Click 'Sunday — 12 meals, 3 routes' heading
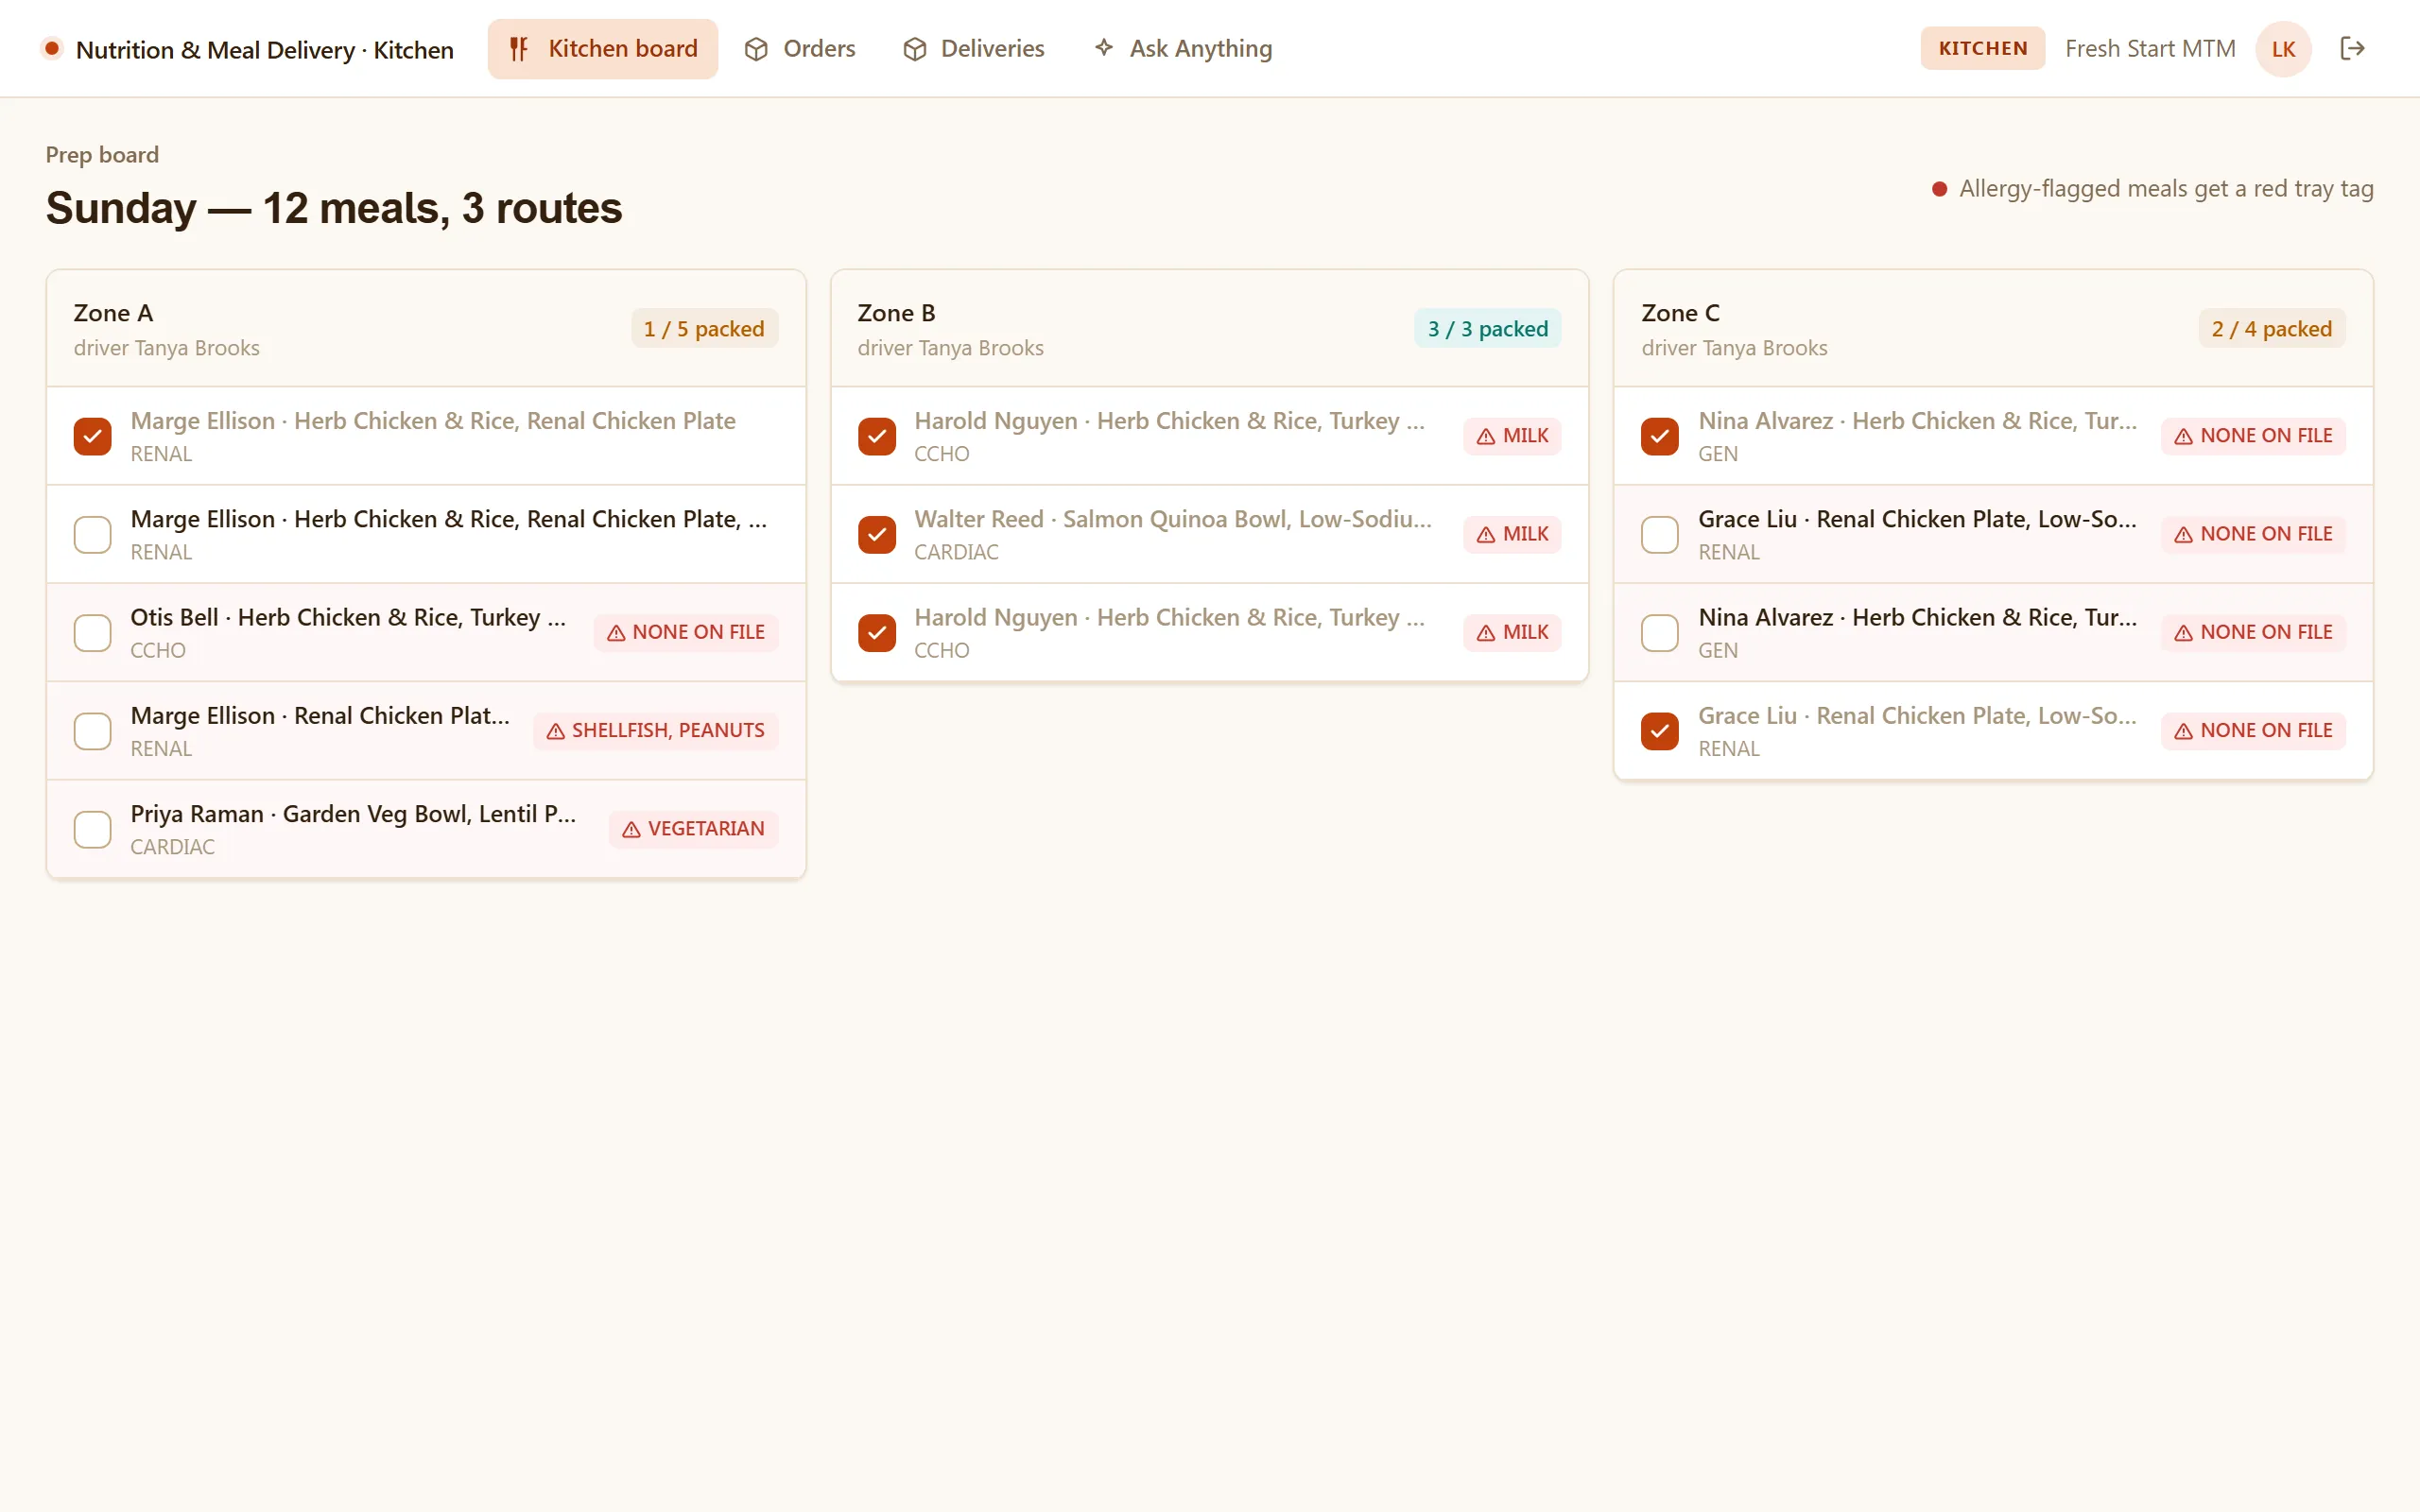This screenshot has height=1512, width=2420. tap(334, 208)
